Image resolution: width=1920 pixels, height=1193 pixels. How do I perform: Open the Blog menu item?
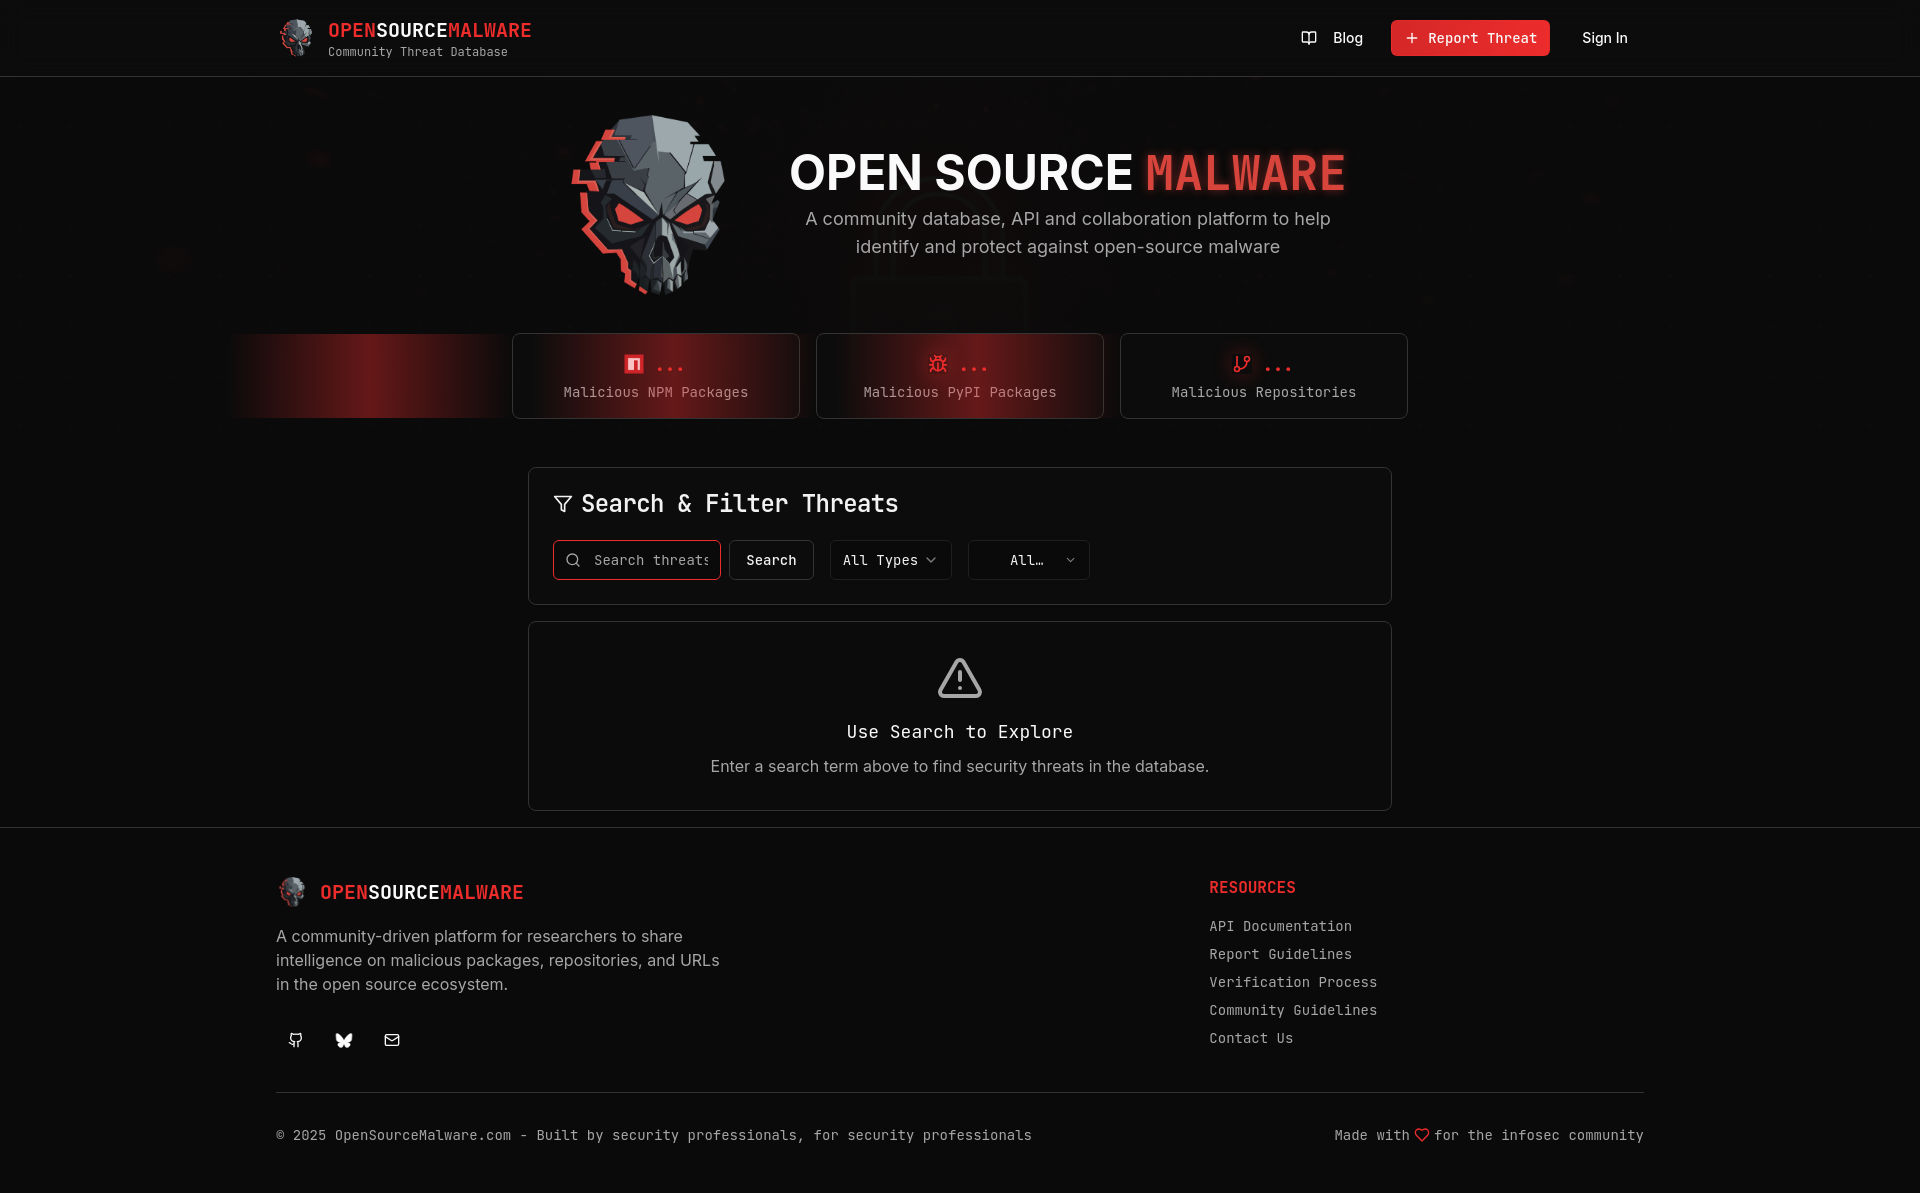click(x=1347, y=38)
